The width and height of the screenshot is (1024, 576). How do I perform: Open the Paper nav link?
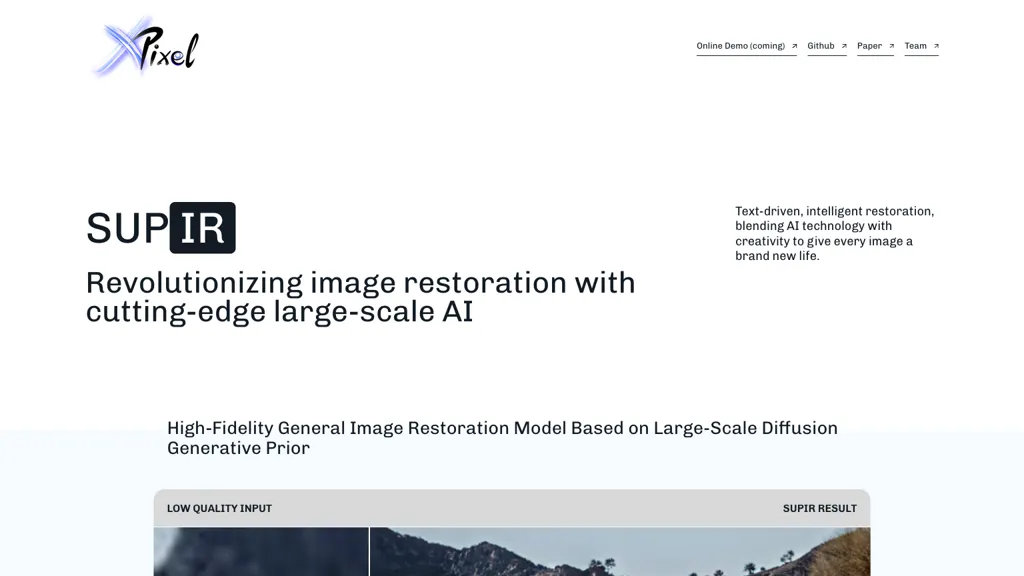[869, 46]
